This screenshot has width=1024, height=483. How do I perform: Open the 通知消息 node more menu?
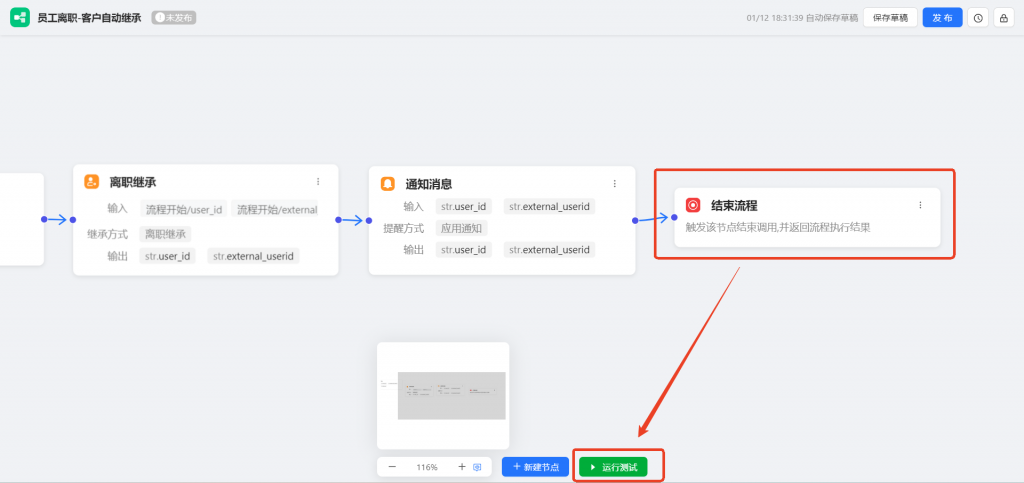[615, 184]
